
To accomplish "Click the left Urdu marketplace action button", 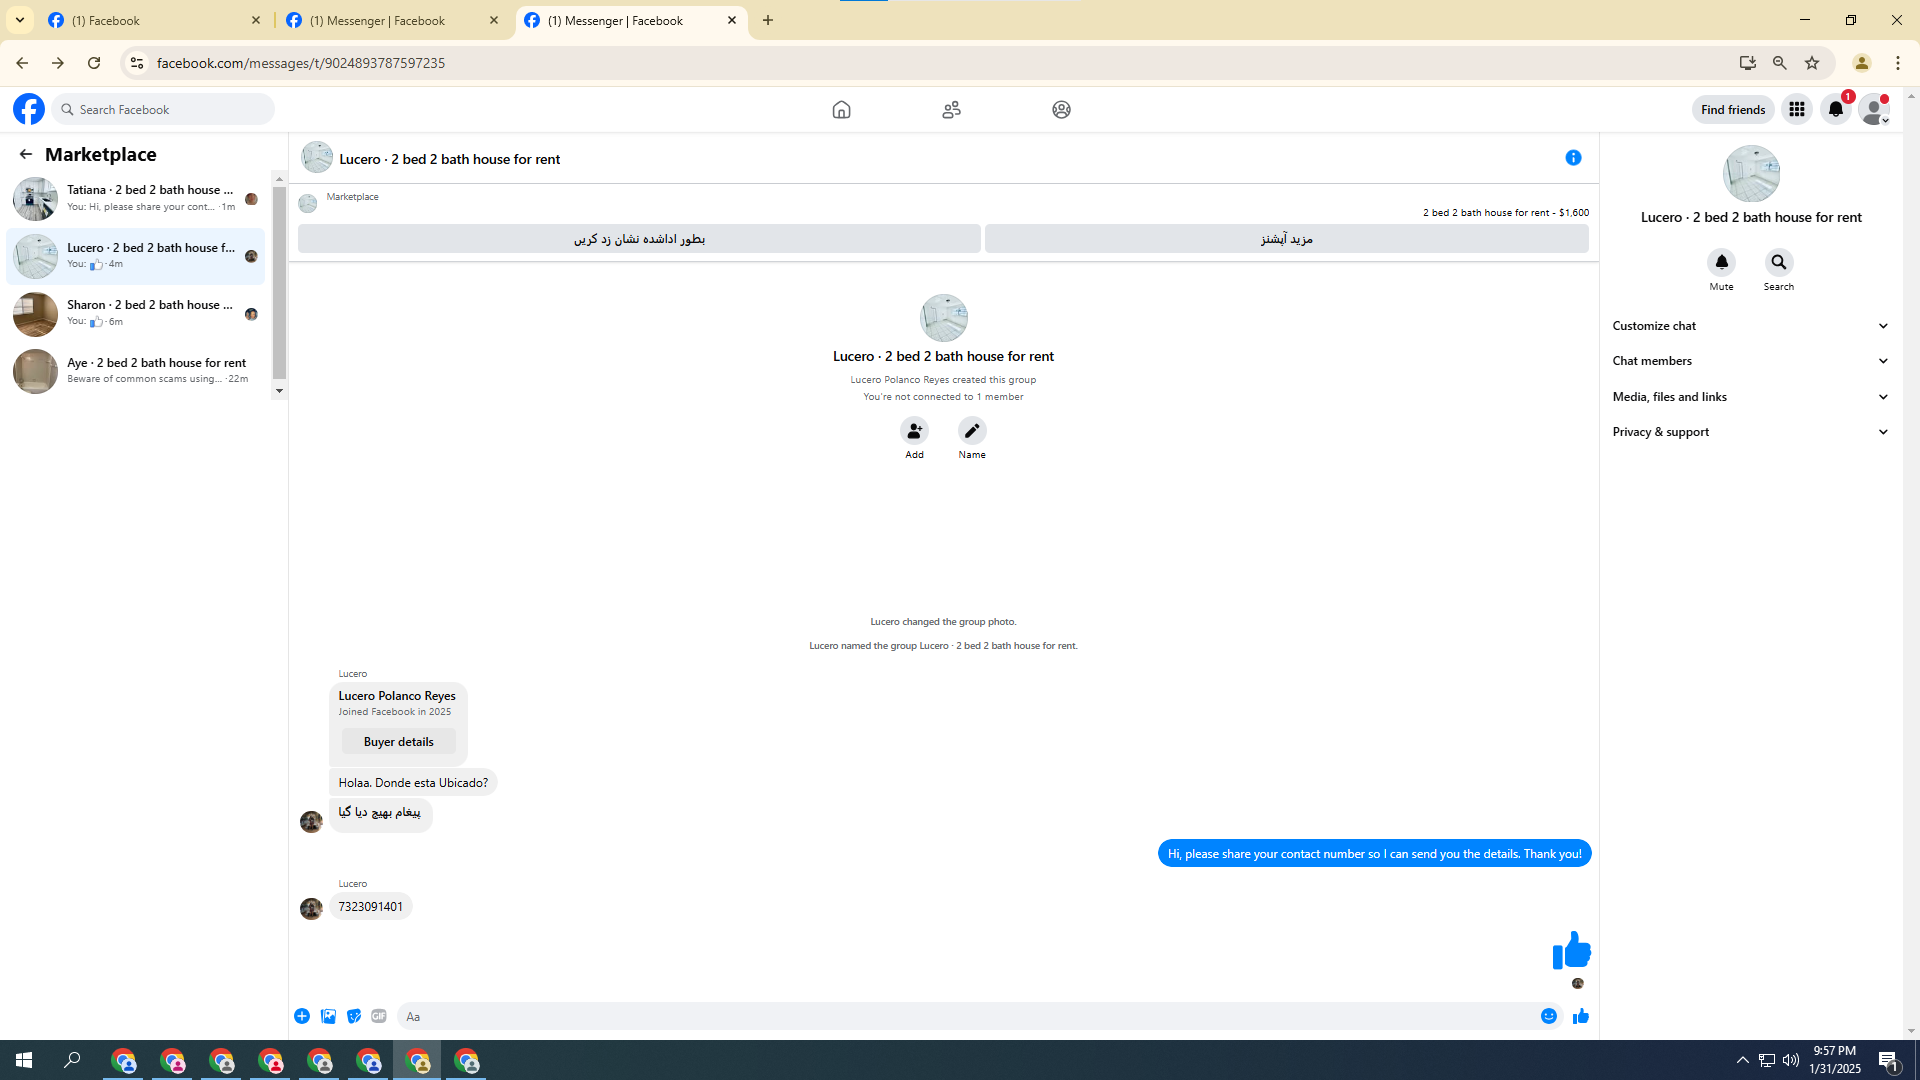I will click(639, 239).
